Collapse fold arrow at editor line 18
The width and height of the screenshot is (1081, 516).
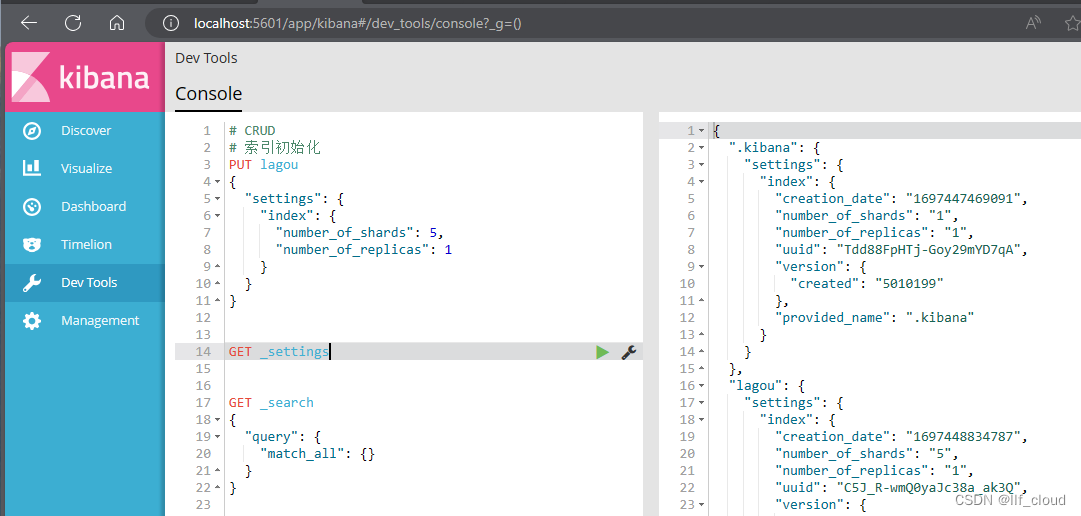218,420
